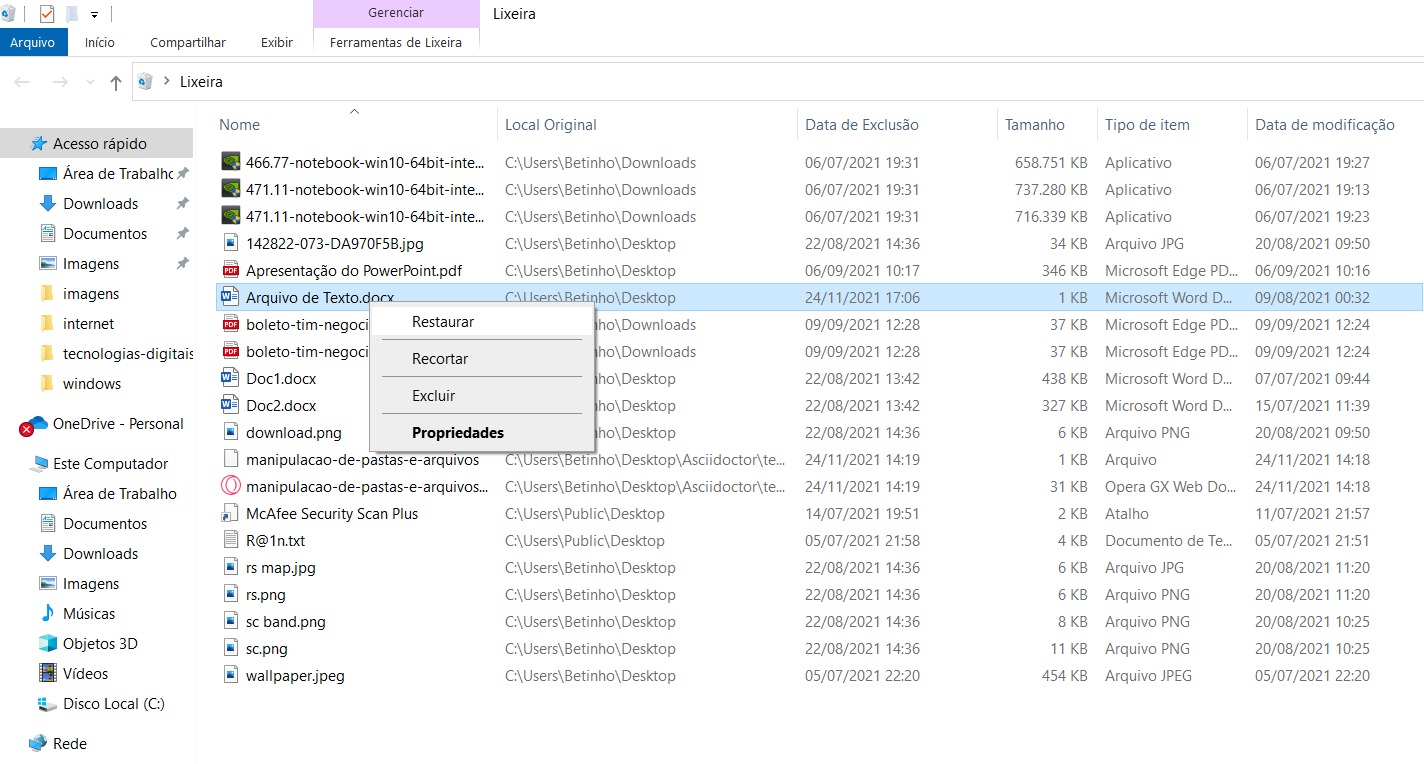Switch to the Início ribbon tab
This screenshot has width=1424, height=764.
pyautogui.click(x=100, y=42)
